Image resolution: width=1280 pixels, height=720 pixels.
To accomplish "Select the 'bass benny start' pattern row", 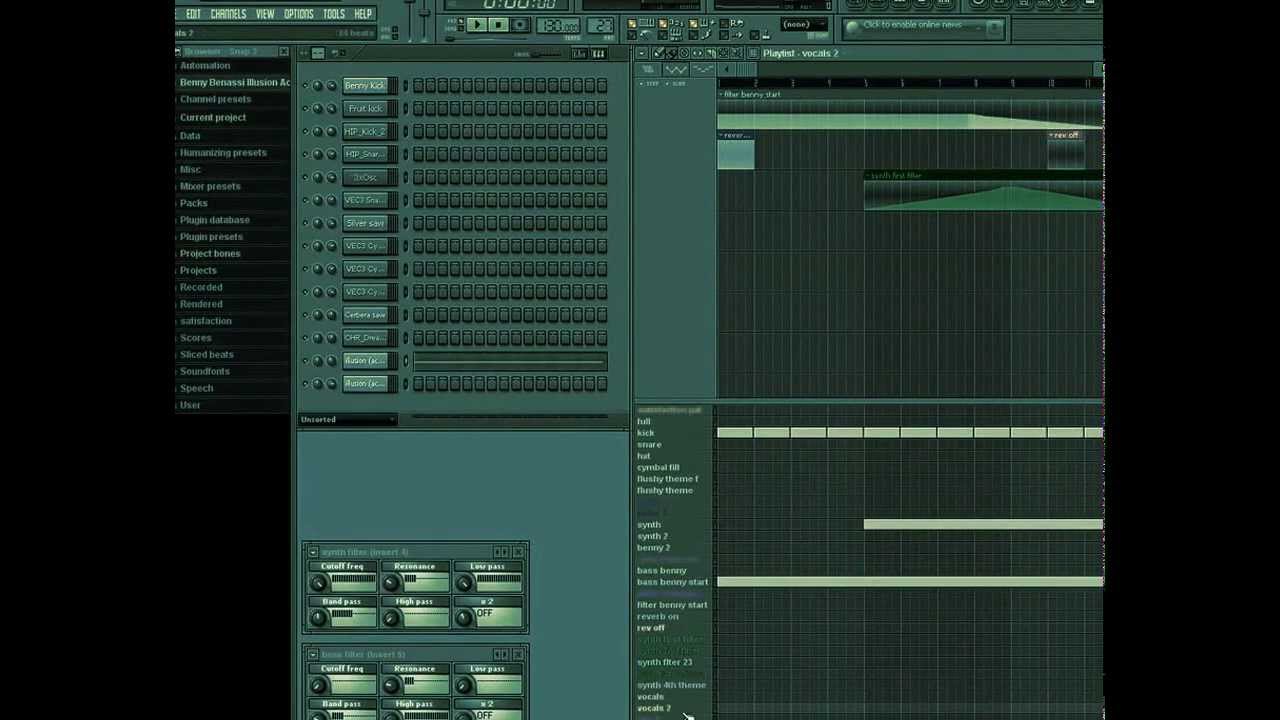I will pyautogui.click(x=672, y=582).
